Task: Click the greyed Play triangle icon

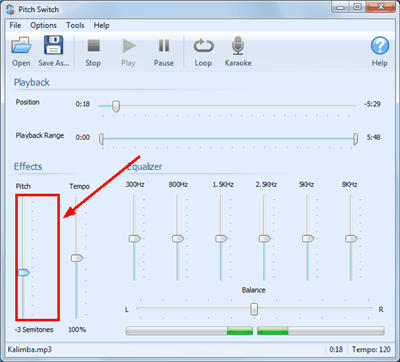Action: pos(129,46)
